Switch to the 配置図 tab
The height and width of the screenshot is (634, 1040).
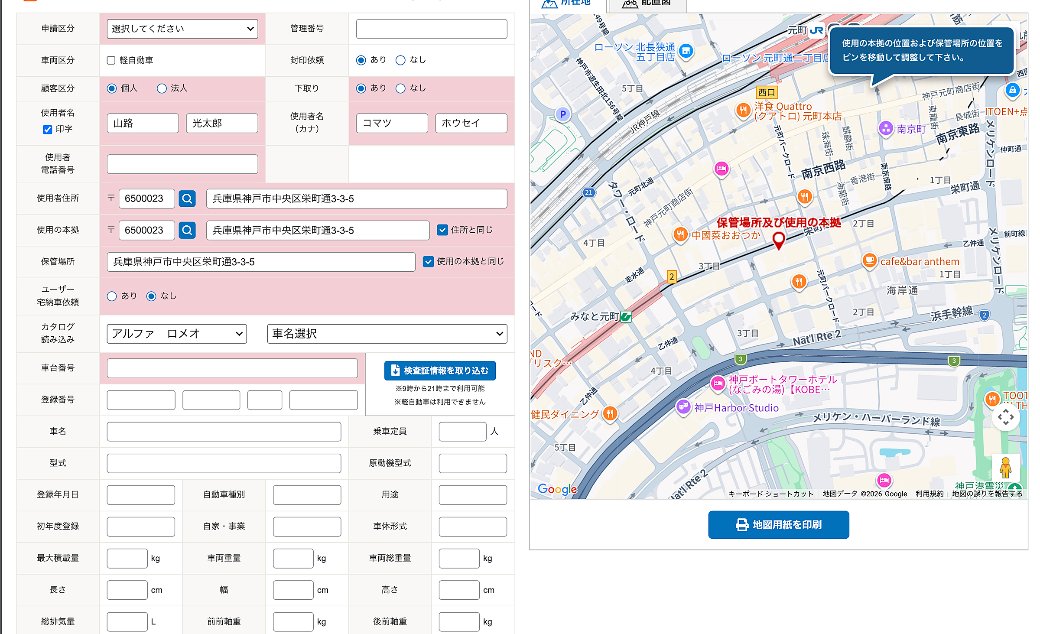[x=647, y=4]
